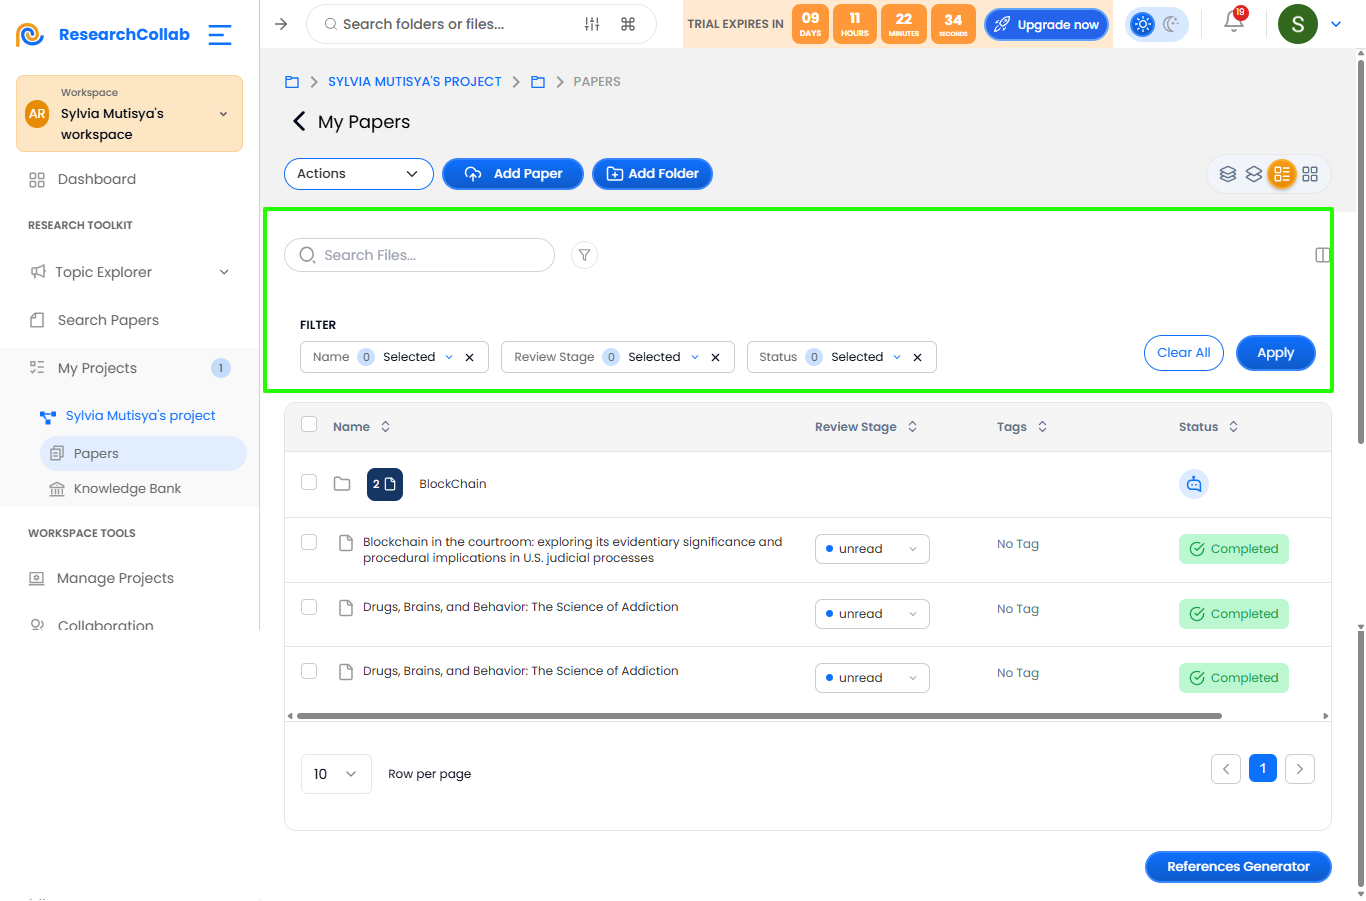Screen dimensions: 1366x901
Task: Toggle the light/dark theme switch
Action: tap(1157, 24)
